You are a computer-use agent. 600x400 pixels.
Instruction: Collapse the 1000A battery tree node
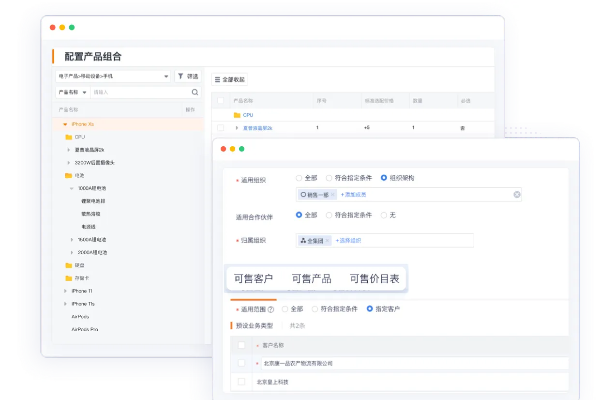[72, 188]
